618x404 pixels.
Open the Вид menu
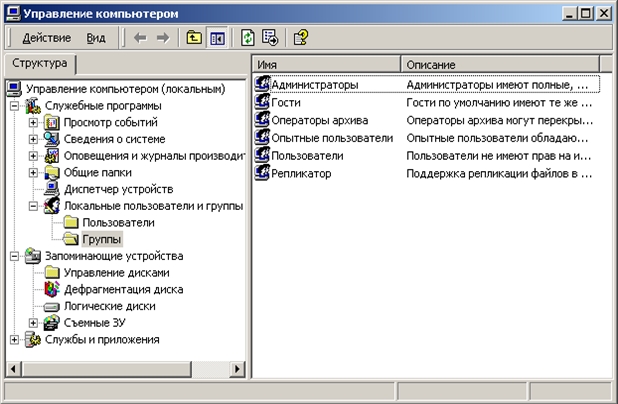coord(95,38)
